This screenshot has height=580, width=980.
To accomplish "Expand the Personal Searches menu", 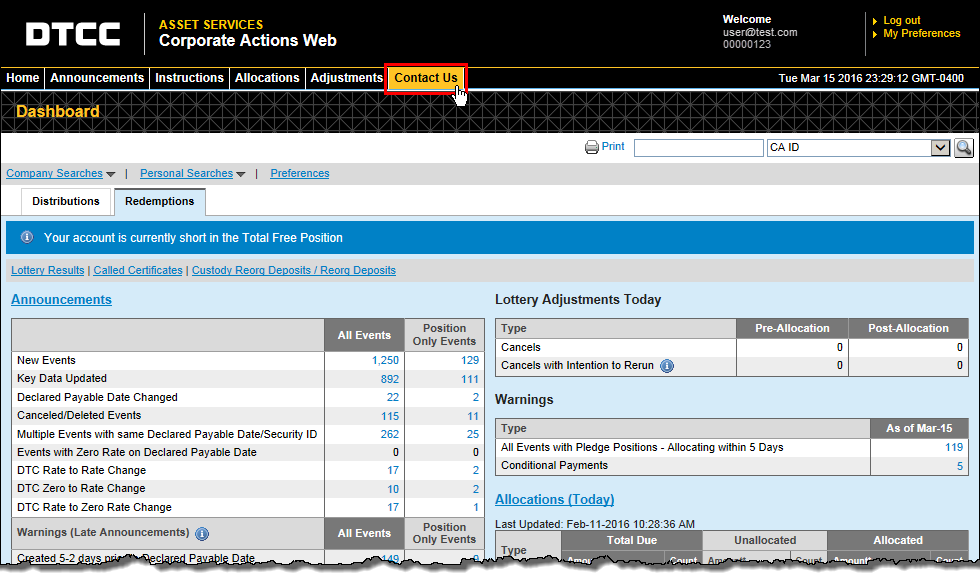I will [x=192, y=174].
